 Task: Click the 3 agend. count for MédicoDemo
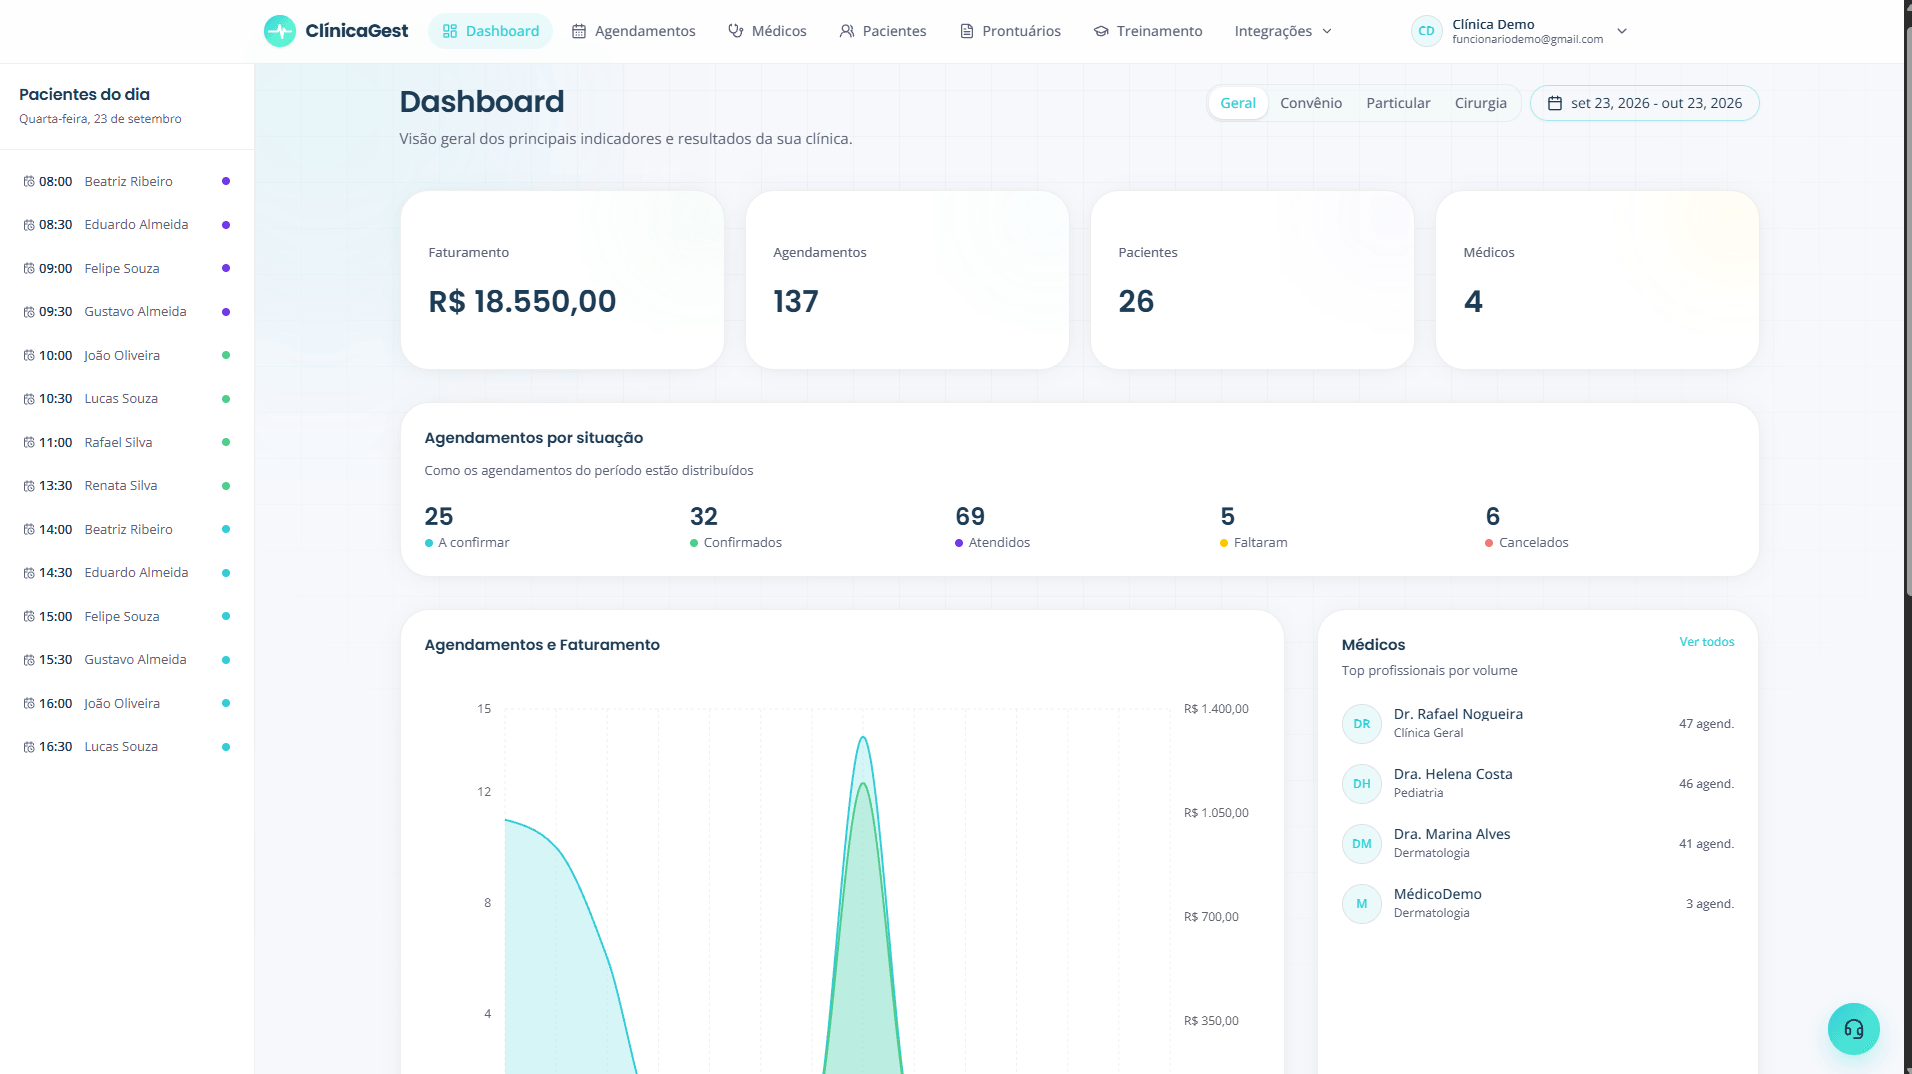(x=1710, y=904)
